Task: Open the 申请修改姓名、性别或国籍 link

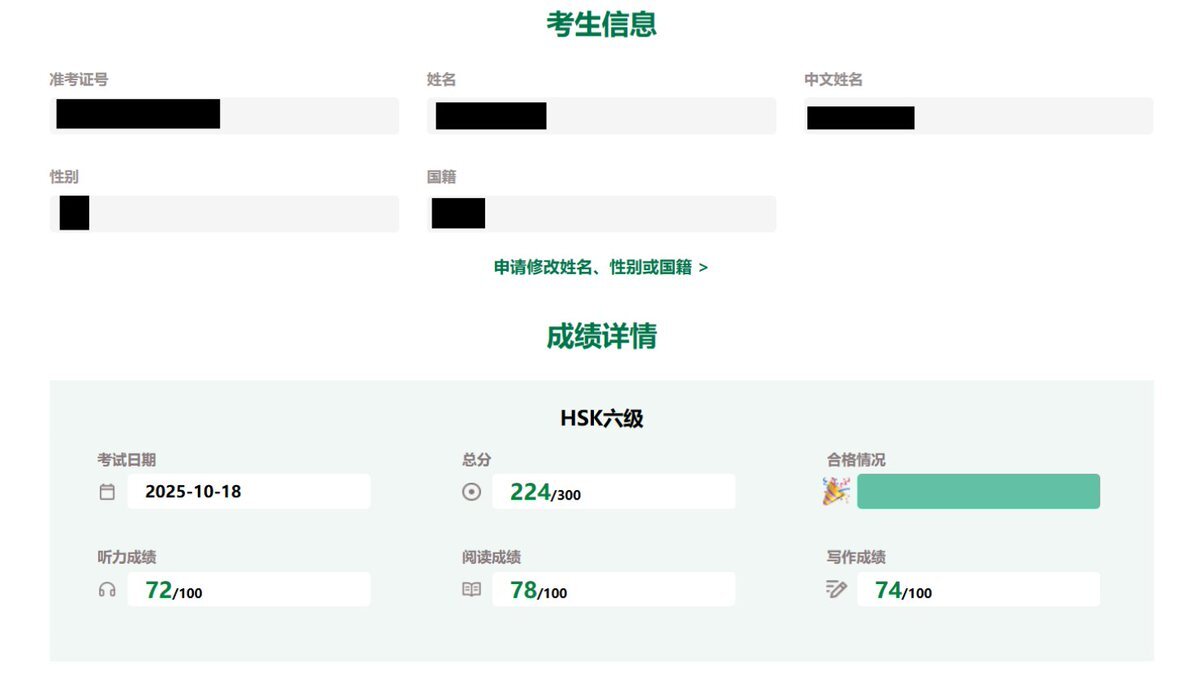Action: pos(601,267)
